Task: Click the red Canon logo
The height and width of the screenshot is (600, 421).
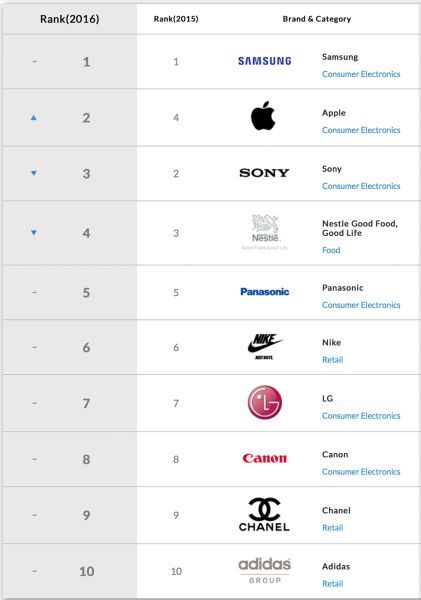Action: click(x=264, y=458)
